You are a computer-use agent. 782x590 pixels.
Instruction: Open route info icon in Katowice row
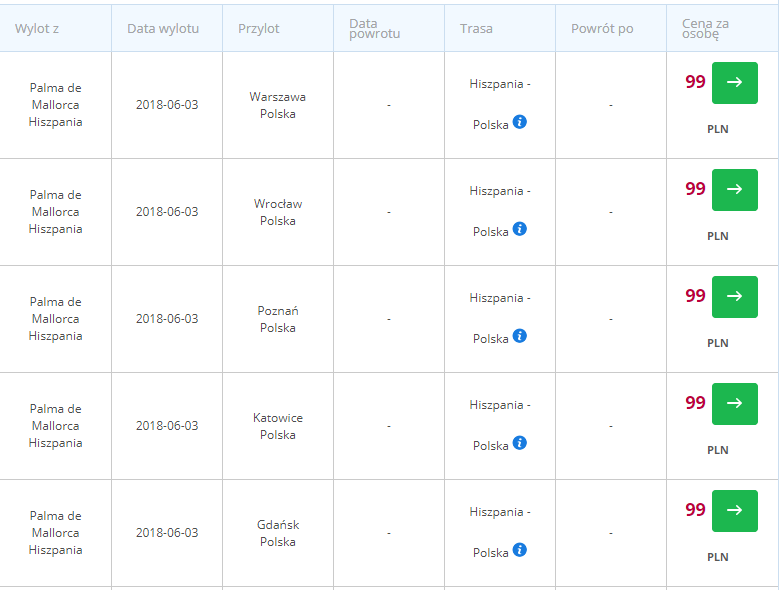[x=519, y=443]
